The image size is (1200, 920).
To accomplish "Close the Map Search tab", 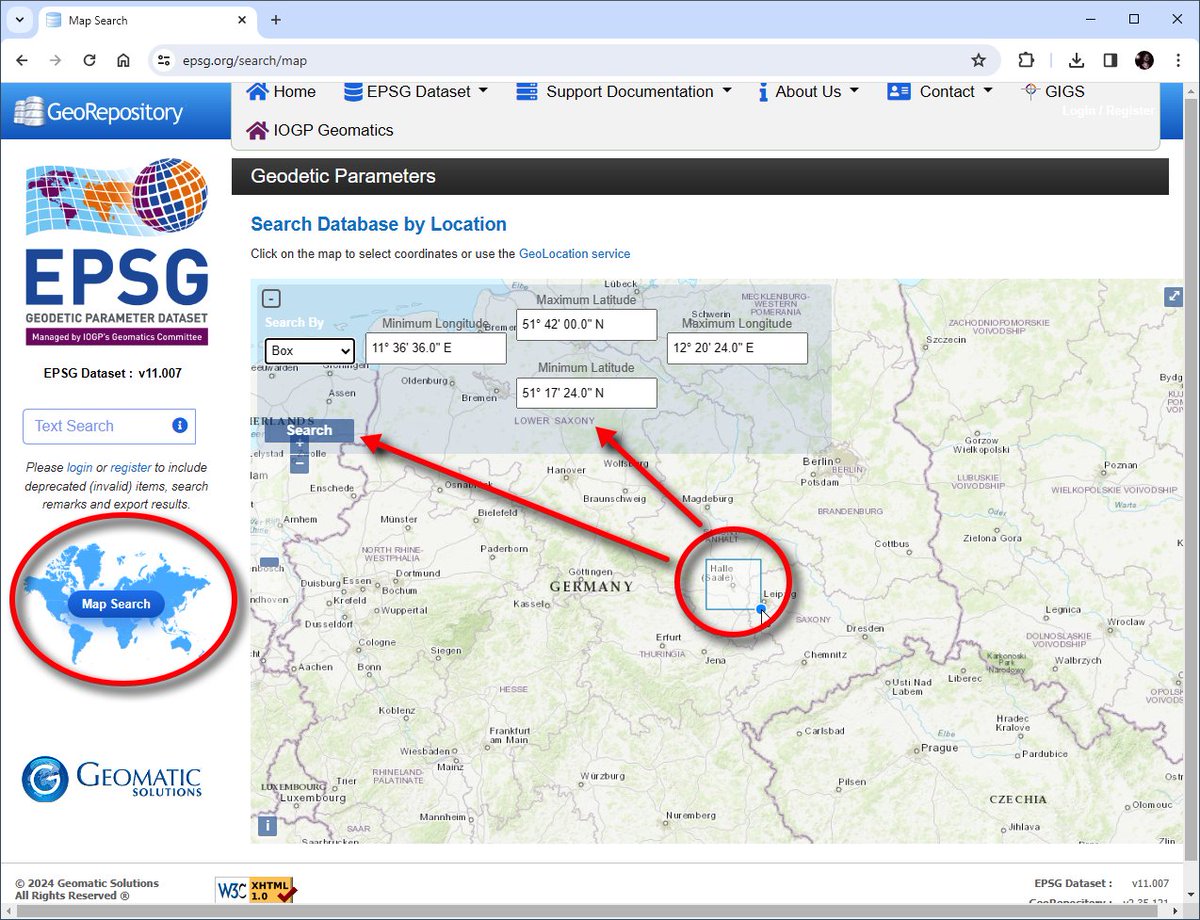I will (241, 20).
